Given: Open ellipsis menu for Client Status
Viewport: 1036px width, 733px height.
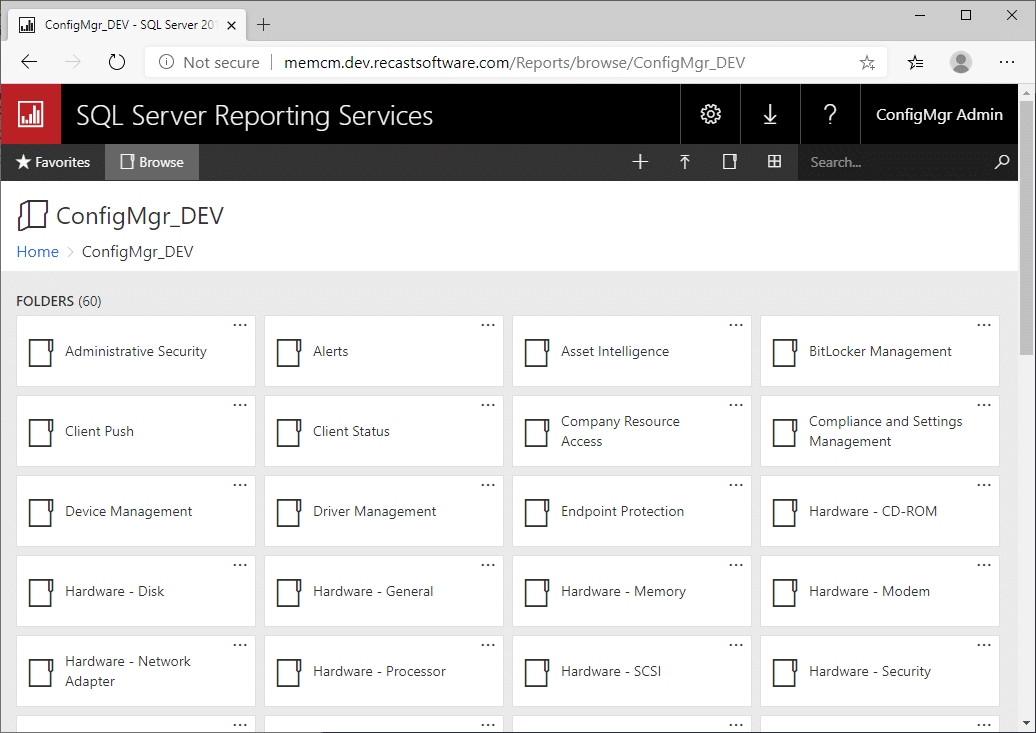Looking at the screenshot, I should [488, 405].
